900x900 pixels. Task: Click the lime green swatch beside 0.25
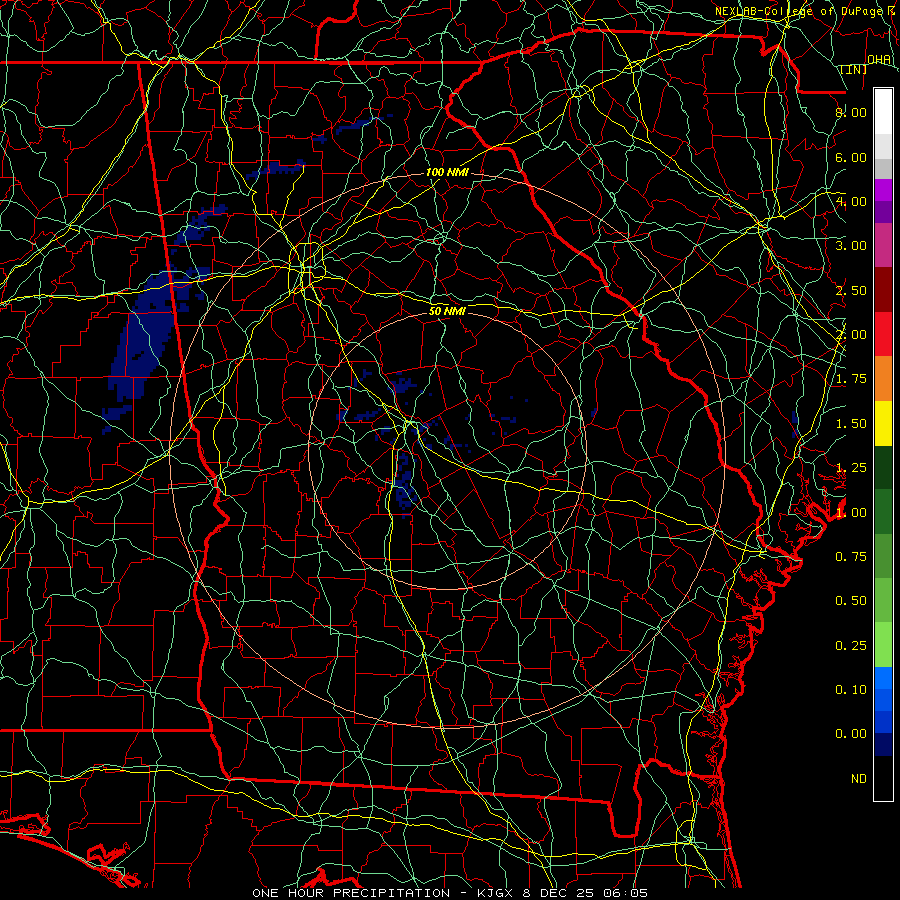(883, 645)
